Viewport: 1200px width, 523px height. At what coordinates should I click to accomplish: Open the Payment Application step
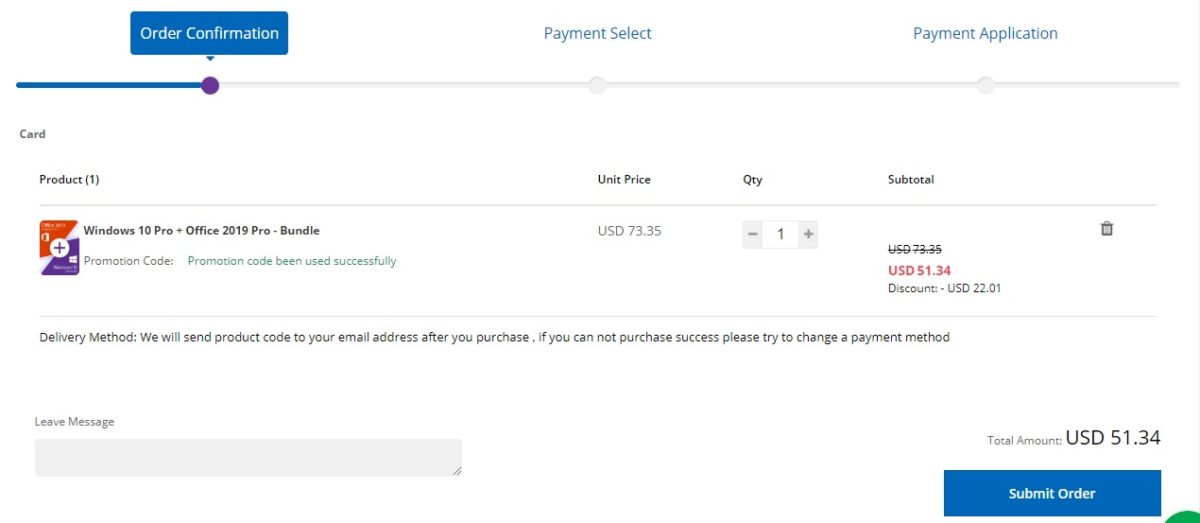[985, 33]
